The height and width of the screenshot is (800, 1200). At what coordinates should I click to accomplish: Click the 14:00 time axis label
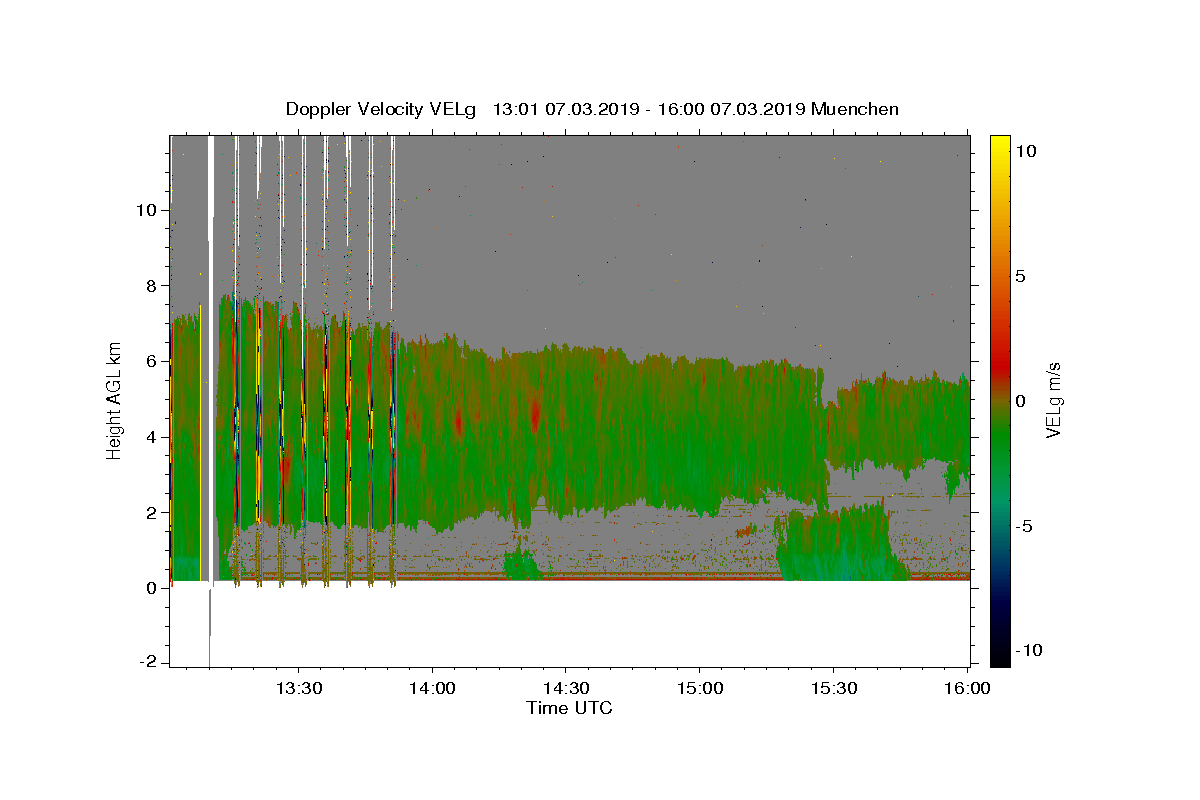click(432, 689)
